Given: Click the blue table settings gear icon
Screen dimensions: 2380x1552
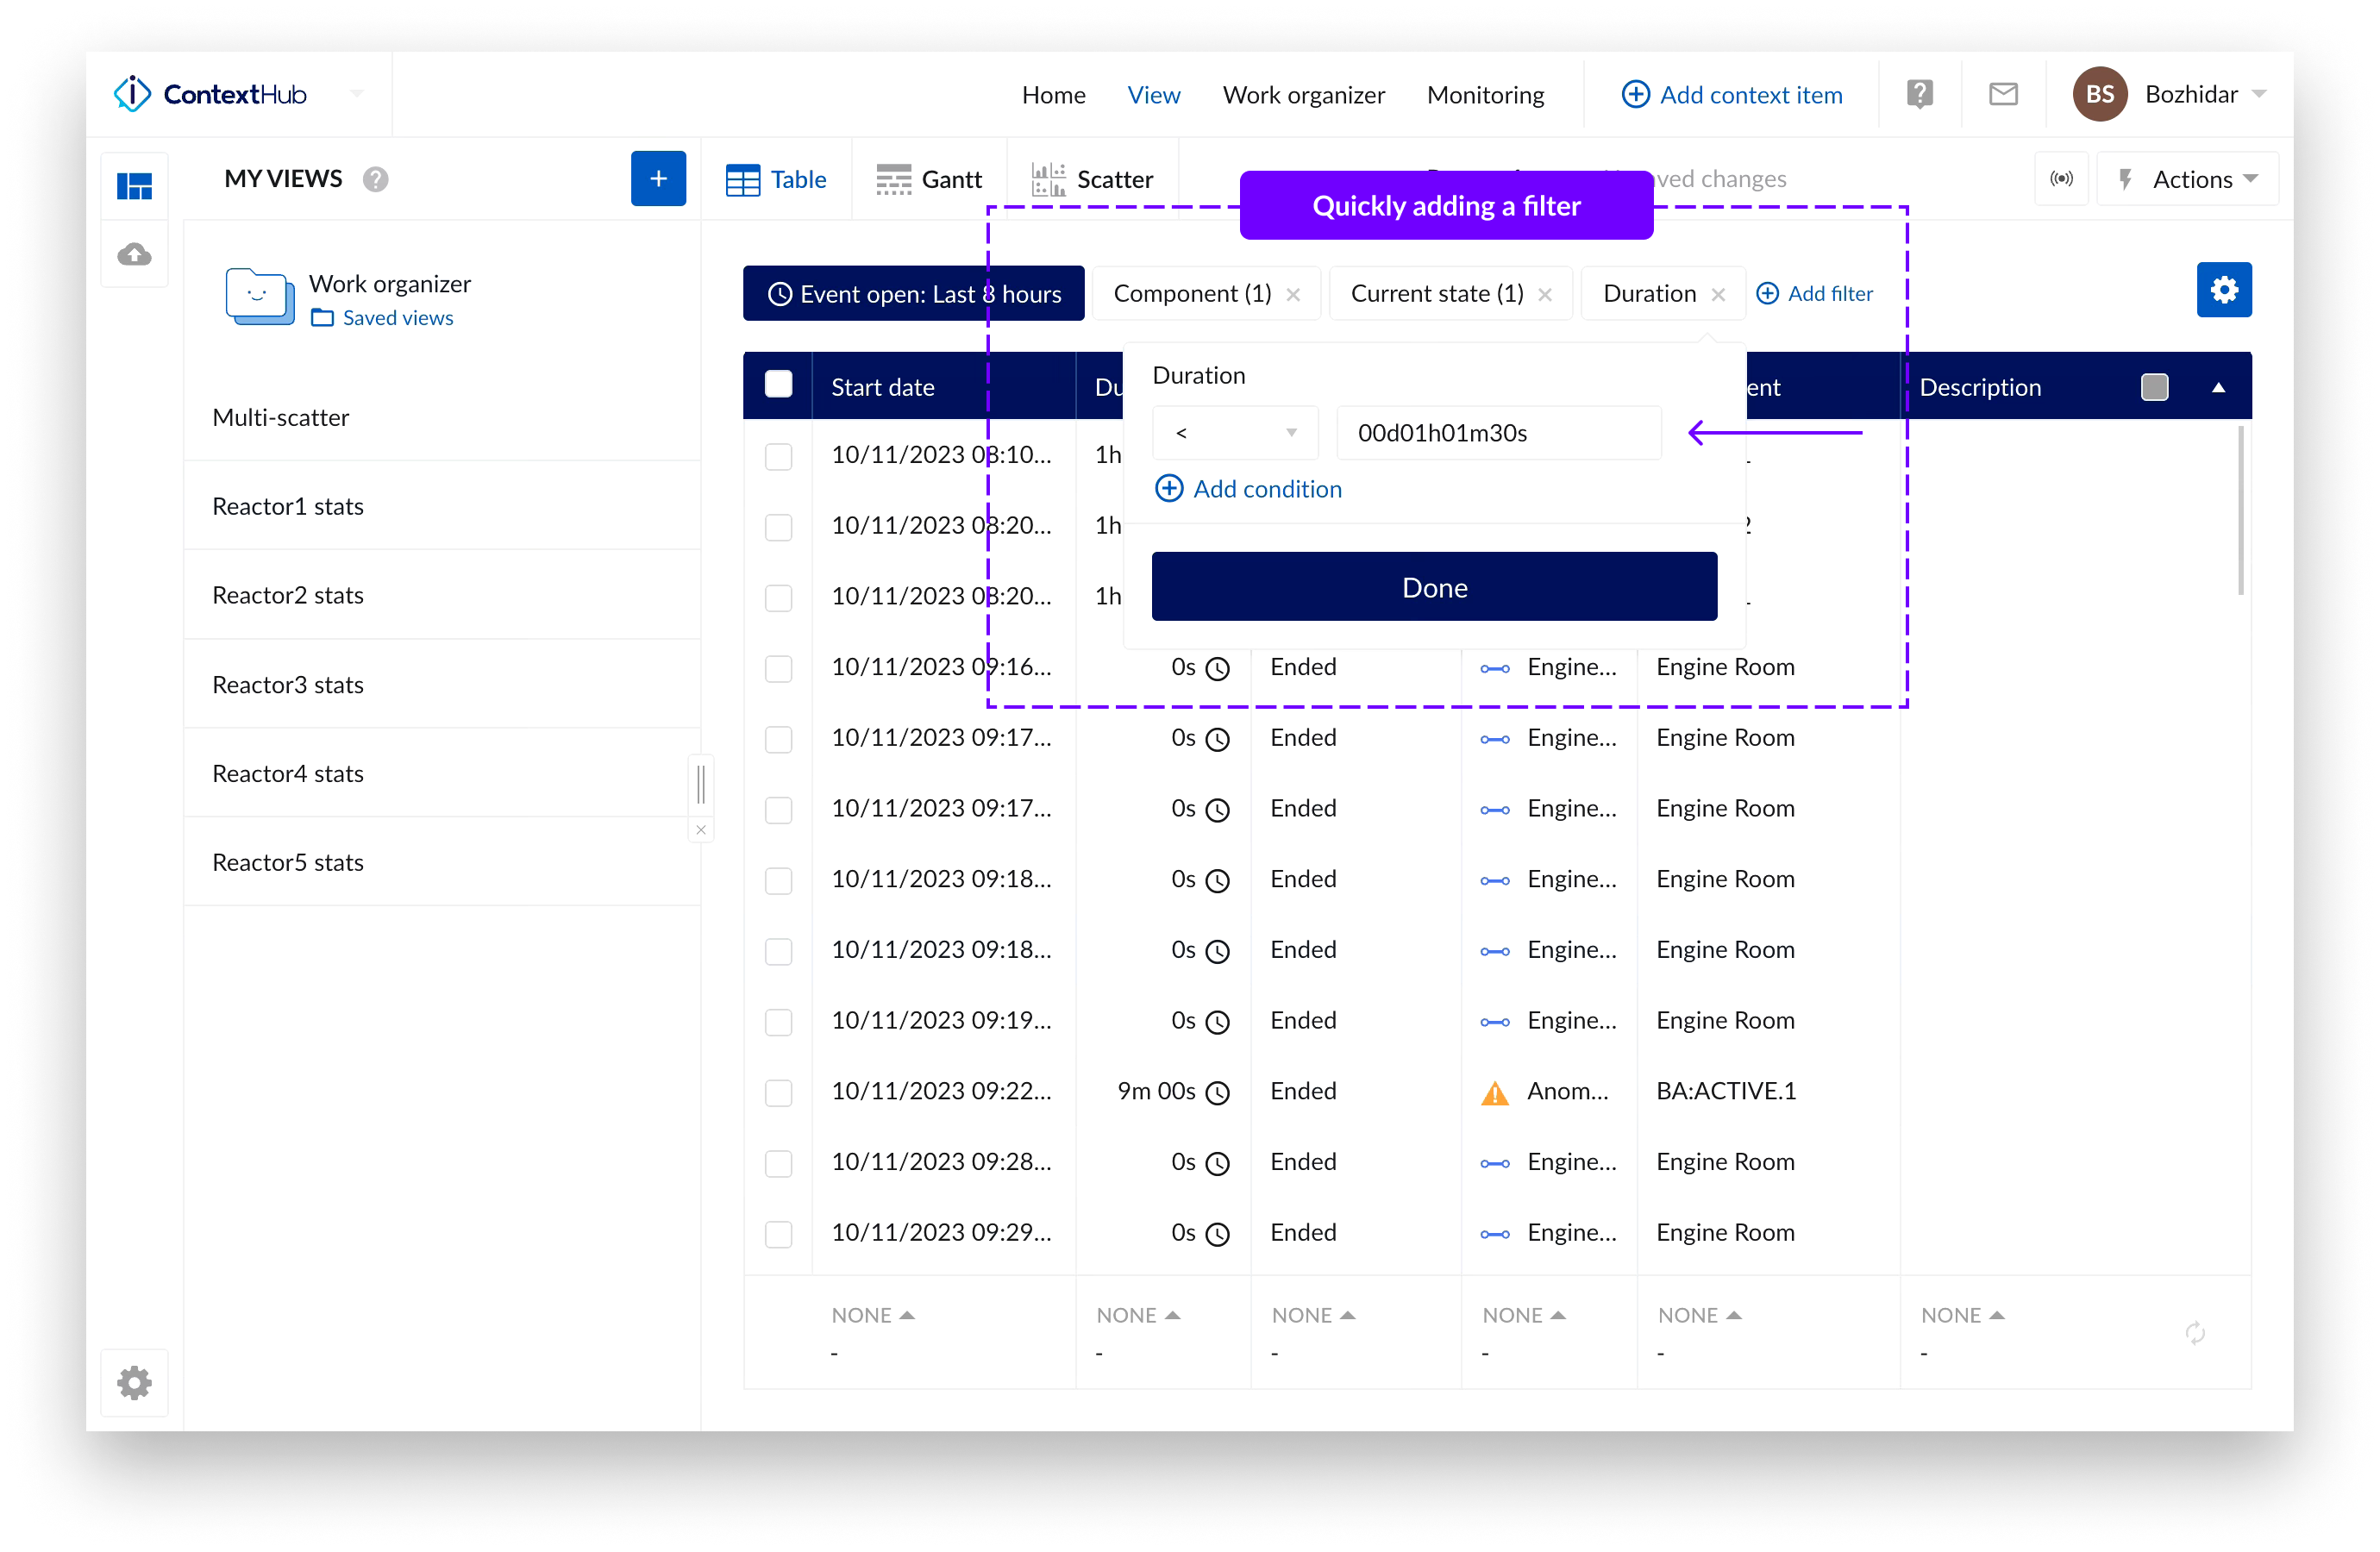Looking at the screenshot, I should [x=2223, y=290].
